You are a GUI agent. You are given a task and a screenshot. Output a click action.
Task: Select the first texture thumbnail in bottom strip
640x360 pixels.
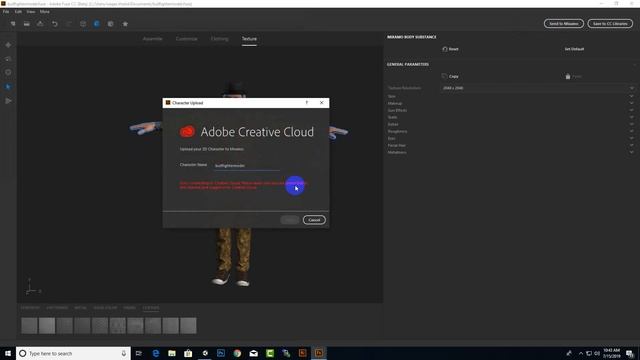pyautogui.click(x=29, y=326)
